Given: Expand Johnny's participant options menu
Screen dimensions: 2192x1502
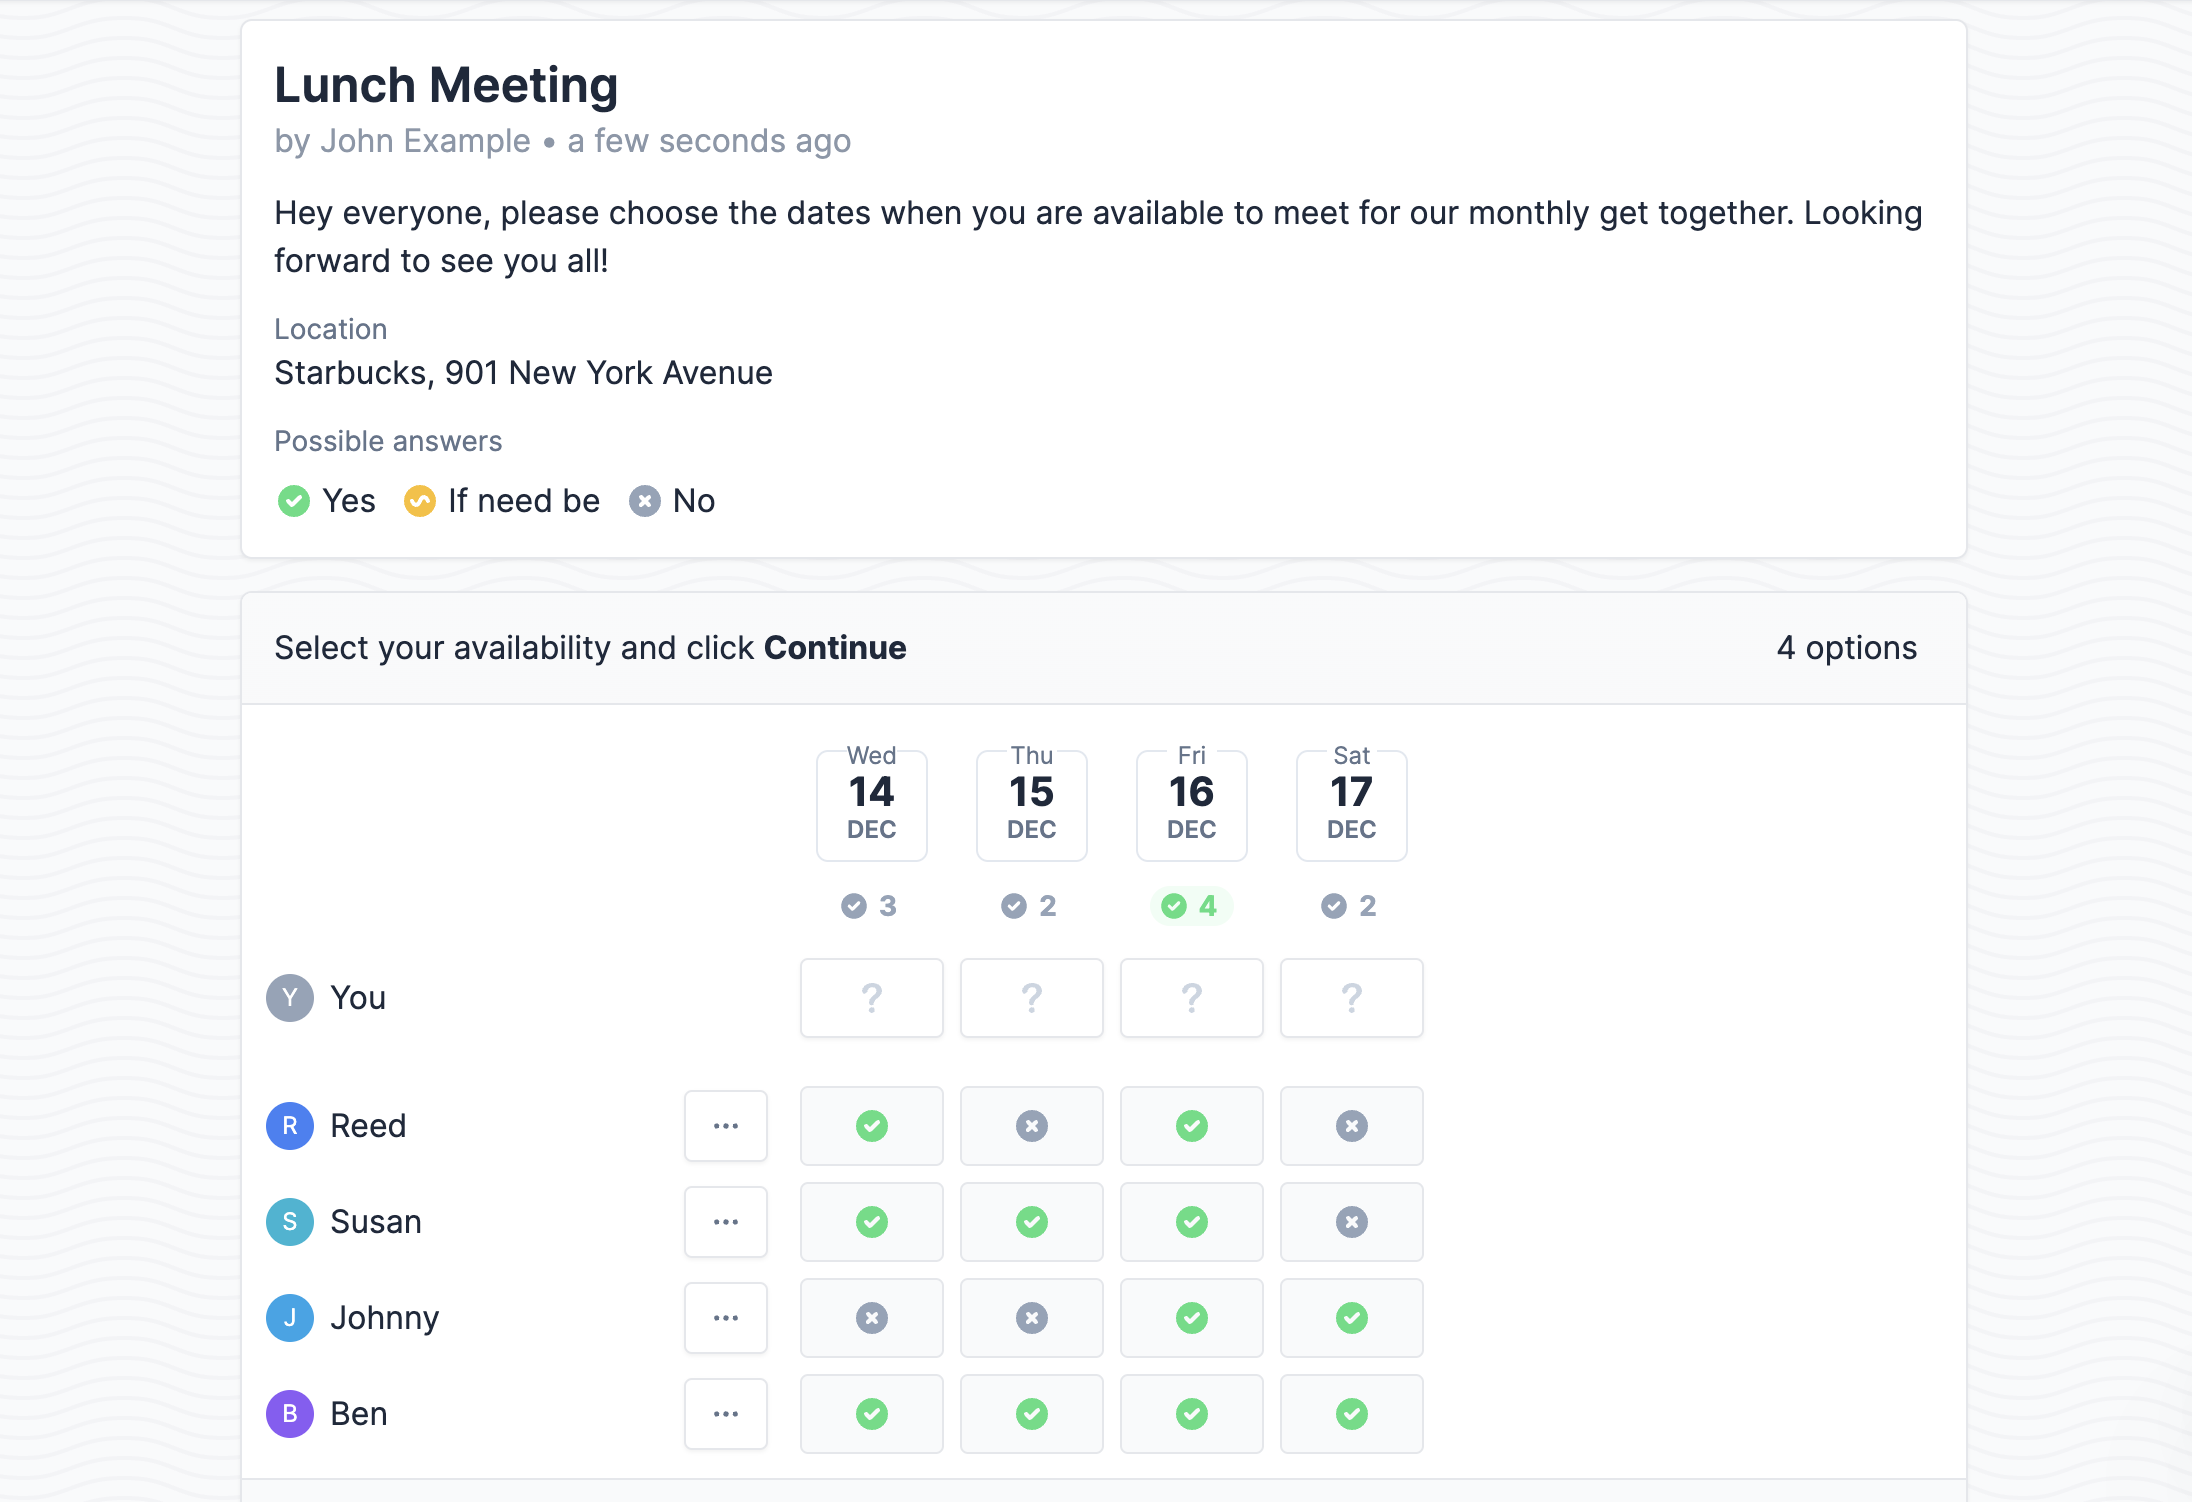Looking at the screenshot, I should coord(725,1318).
